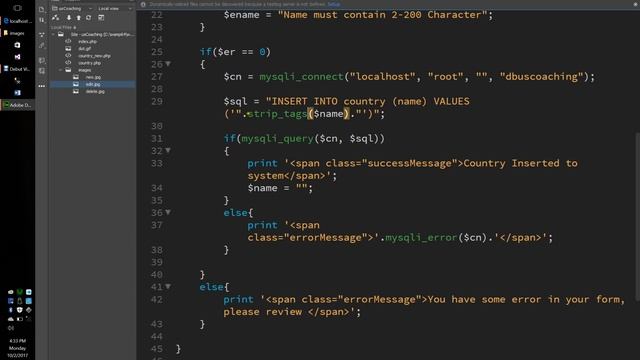This screenshot has height=360, width=640.
Task: Collapse code fold arrow at line 26
Action: [168, 64]
